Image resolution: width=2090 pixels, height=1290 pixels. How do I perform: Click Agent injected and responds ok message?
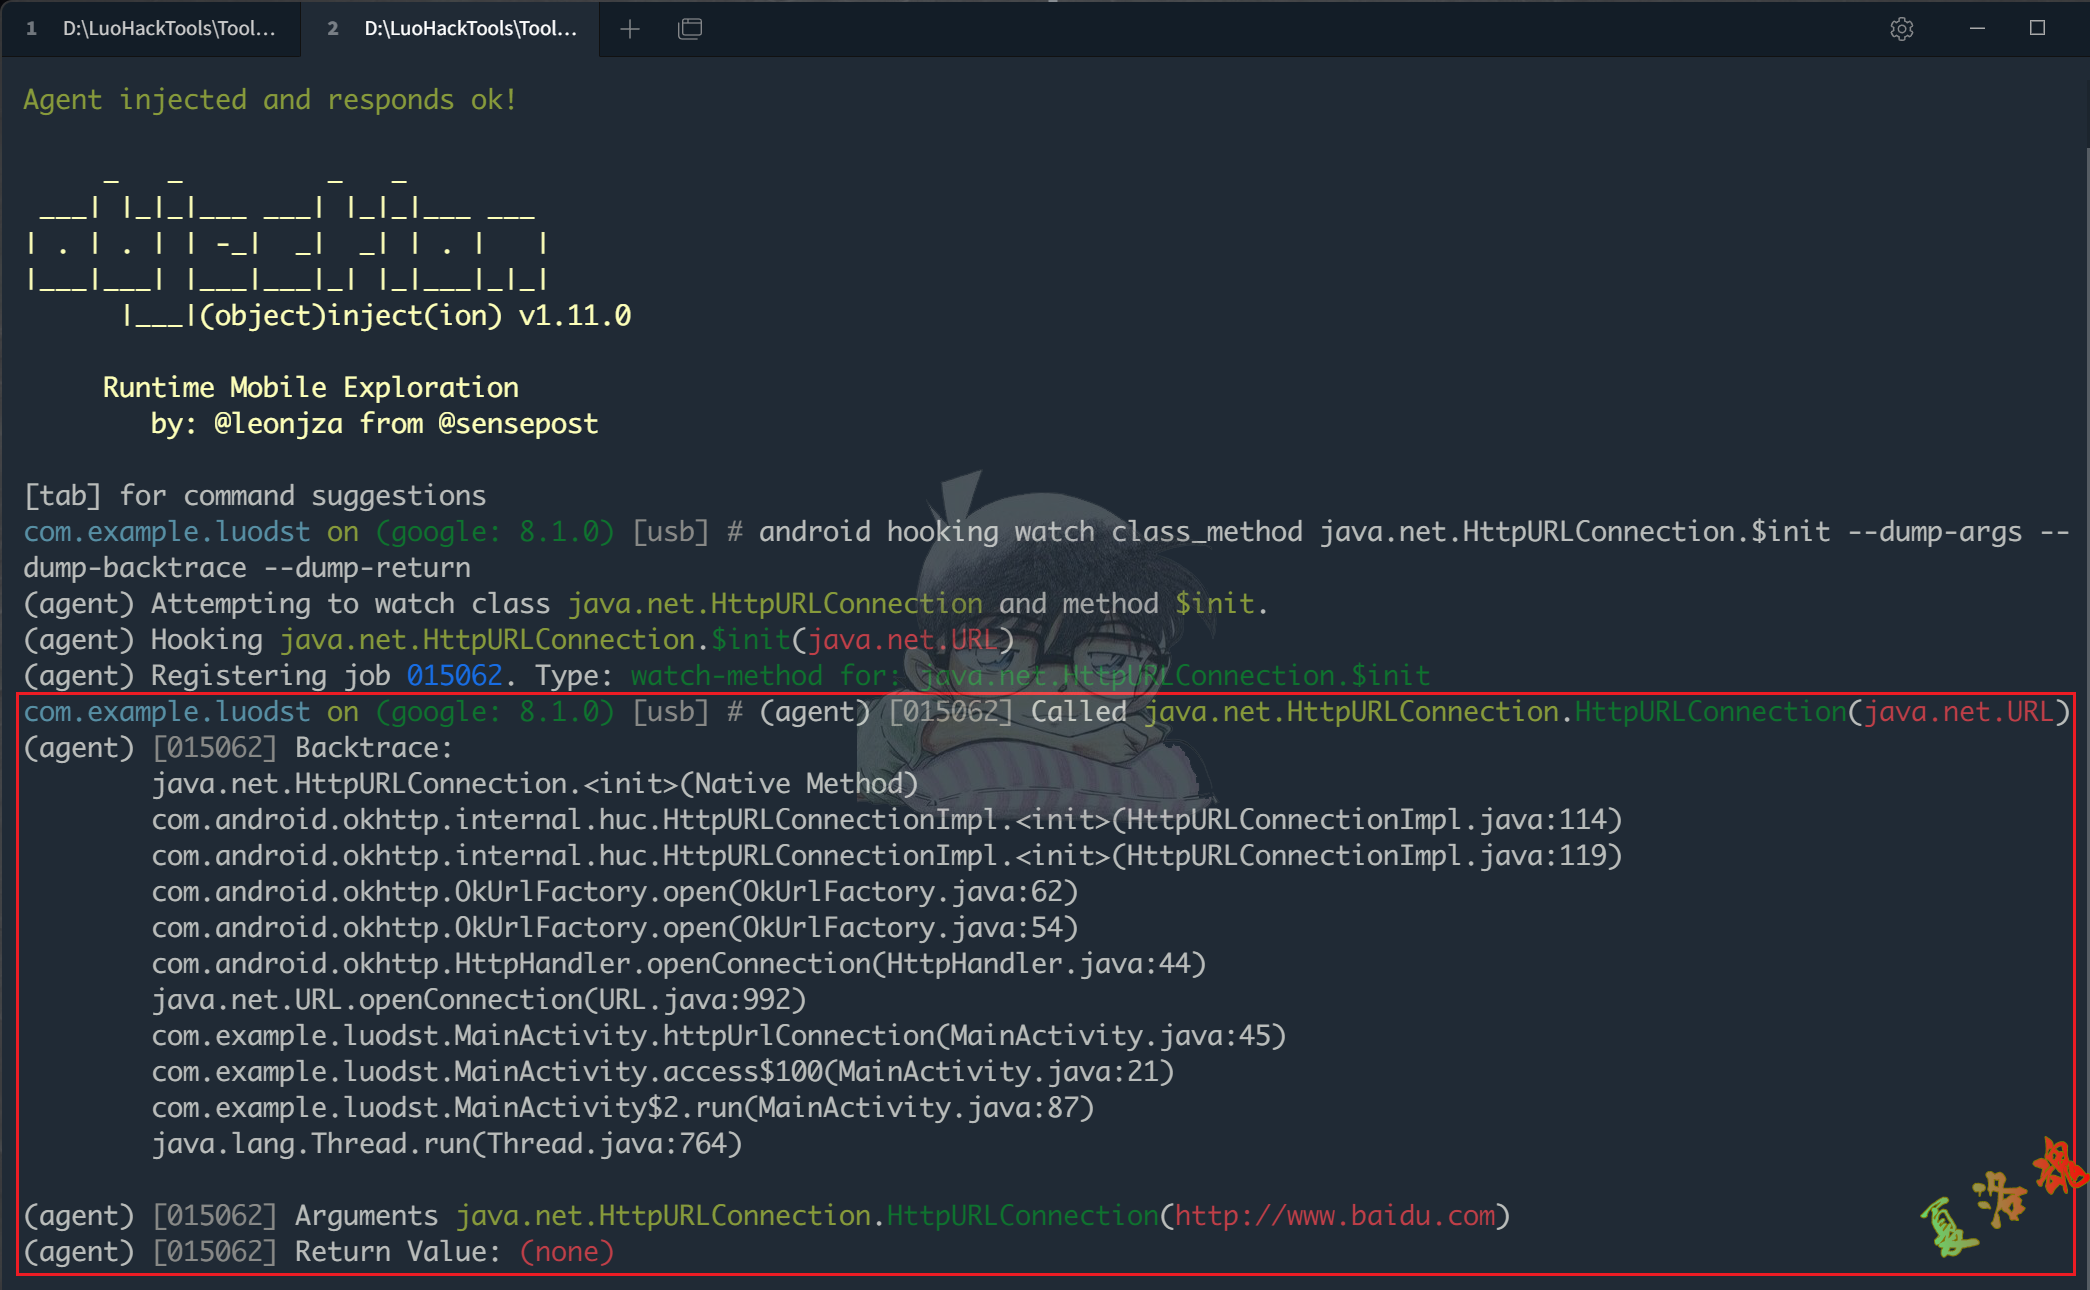(x=268, y=98)
